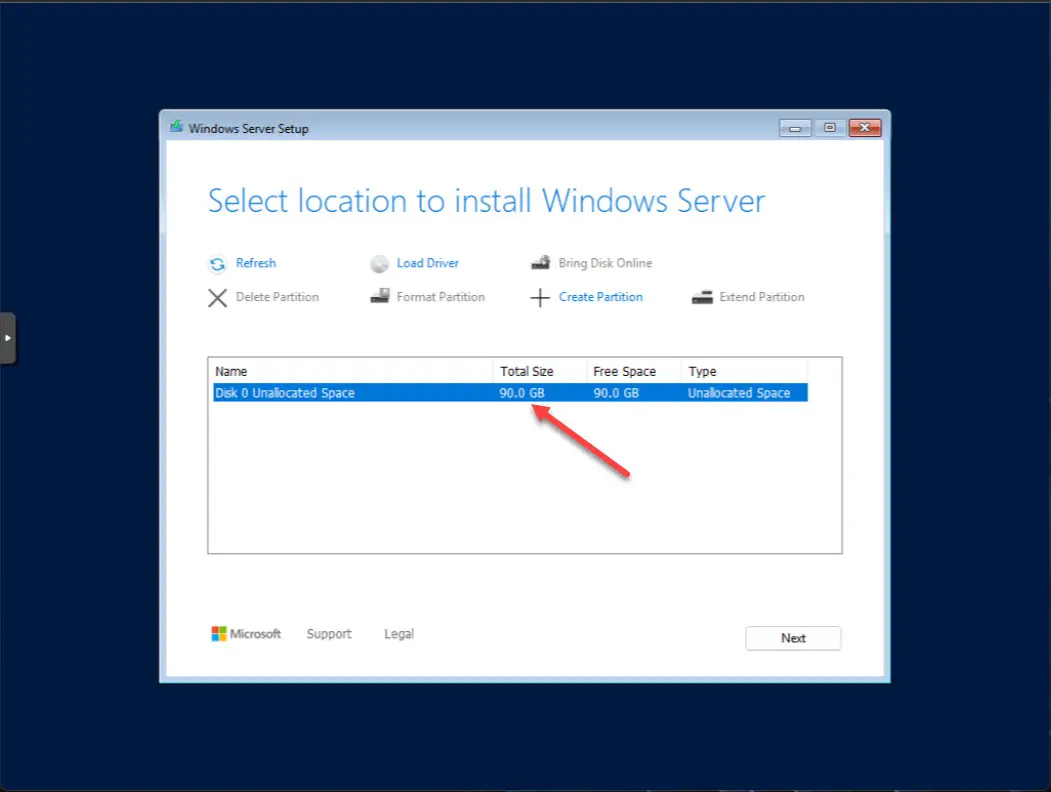Click the Total Size column header
This screenshot has width=1051, height=792.
[x=540, y=371]
